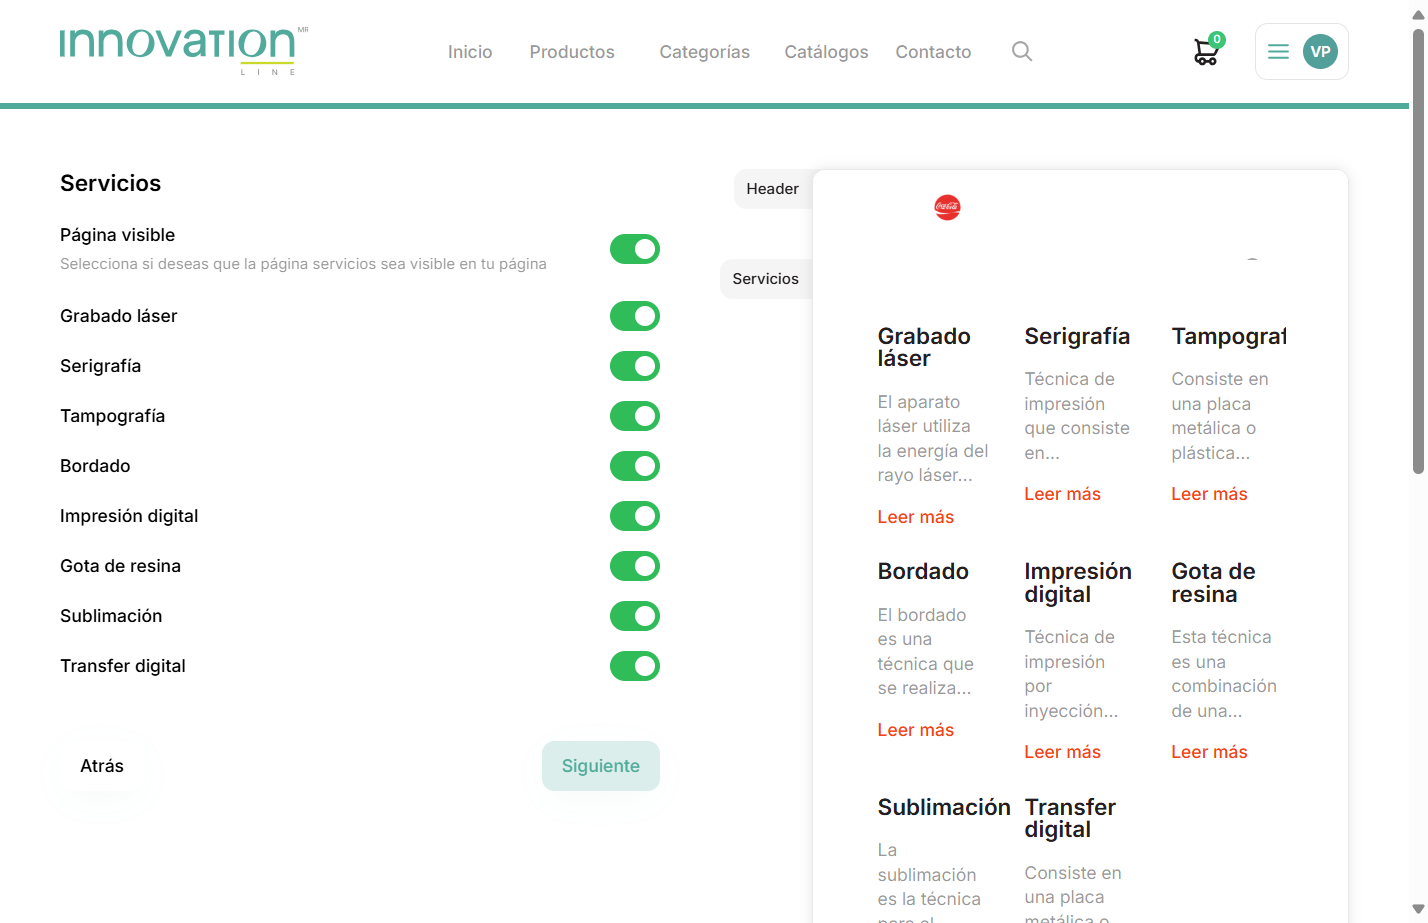Click Leer más under Gota de resina

tap(1209, 752)
